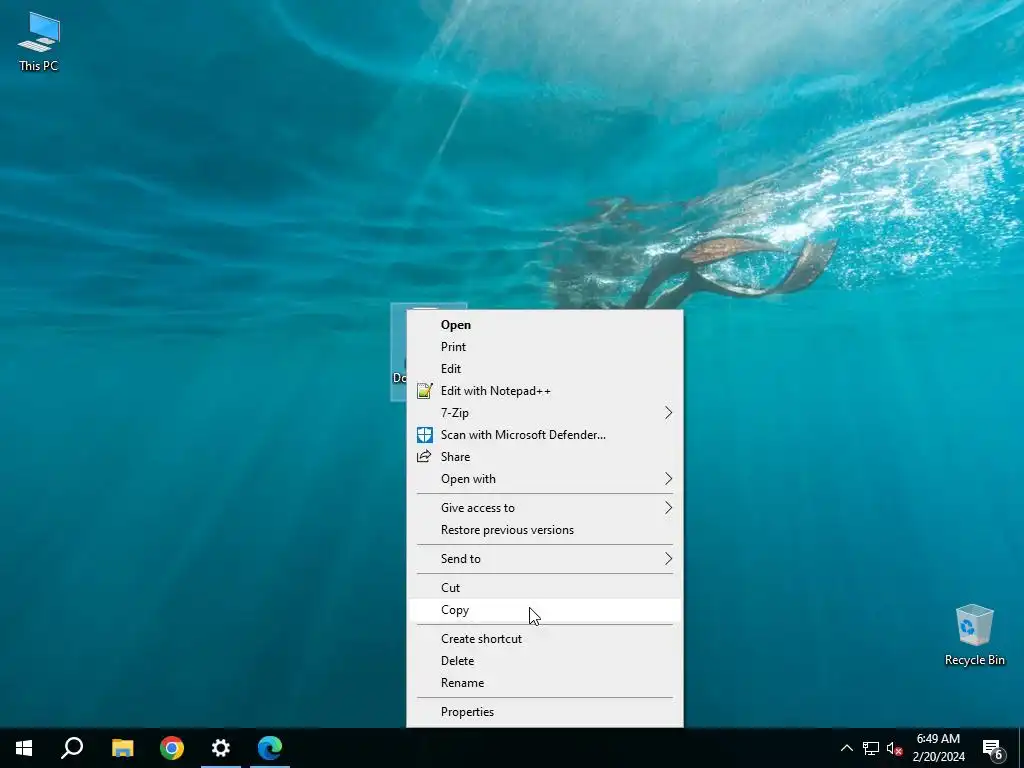This screenshot has width=1024, height=768.
Task: Choose Copy in the context menu
Action: [x=545, y=610]
